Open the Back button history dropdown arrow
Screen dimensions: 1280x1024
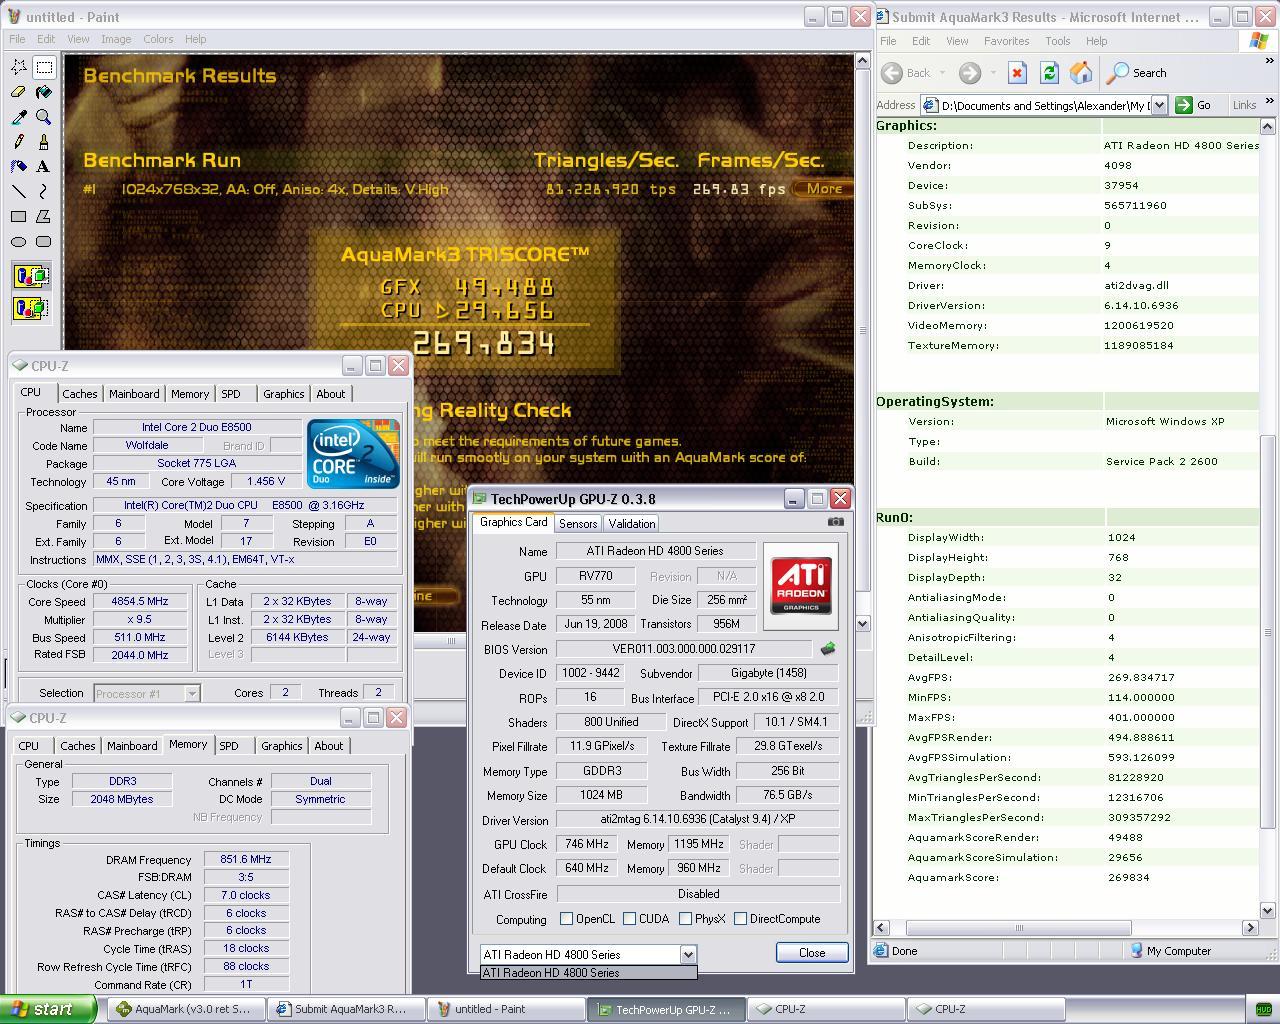coord(942,73)
